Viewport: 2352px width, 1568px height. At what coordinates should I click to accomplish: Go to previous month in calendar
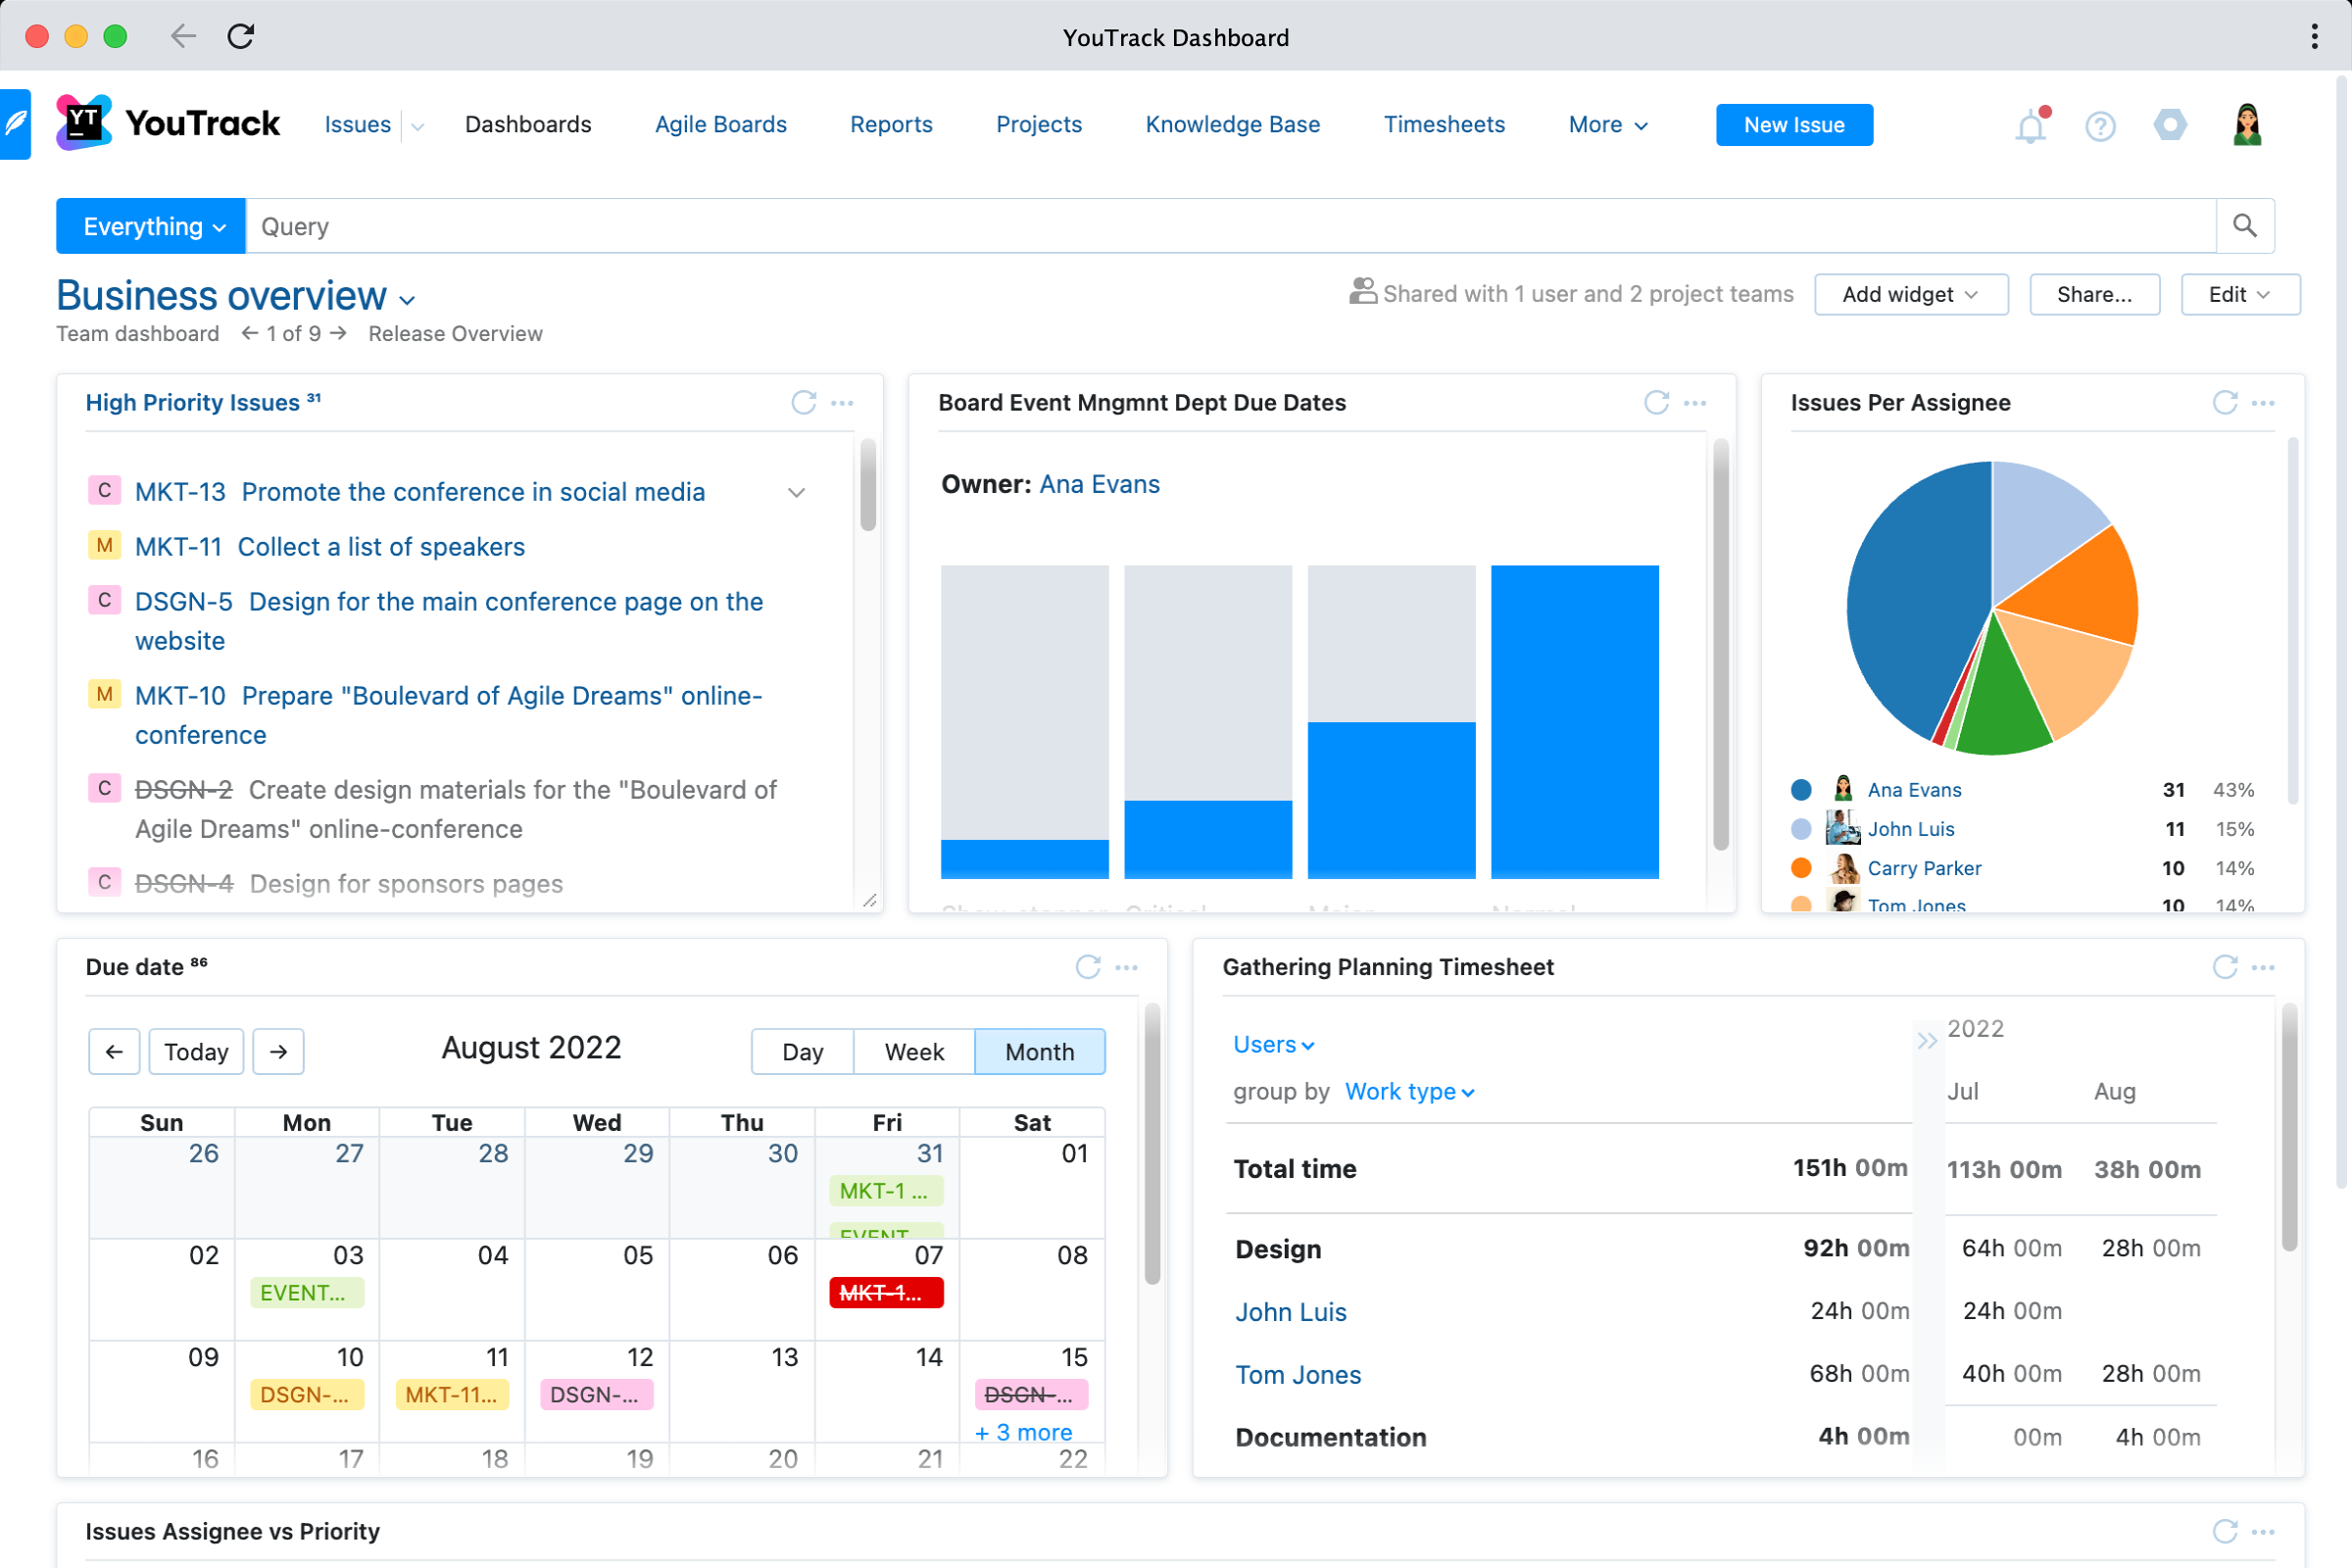114,1052
